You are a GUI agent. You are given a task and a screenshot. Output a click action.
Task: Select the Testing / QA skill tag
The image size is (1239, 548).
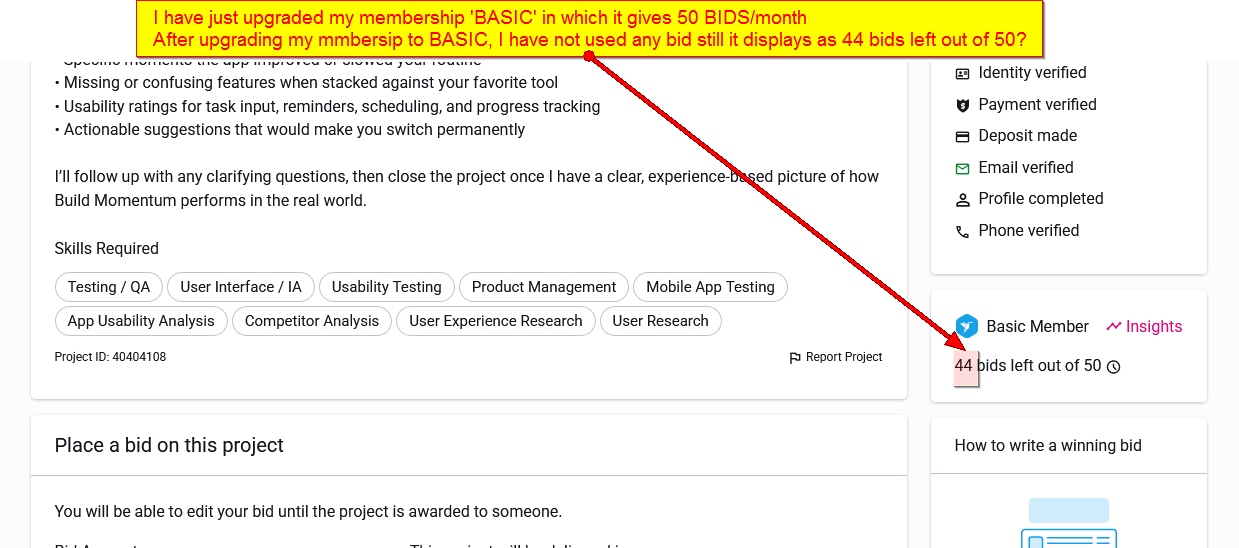click(109, 287)
